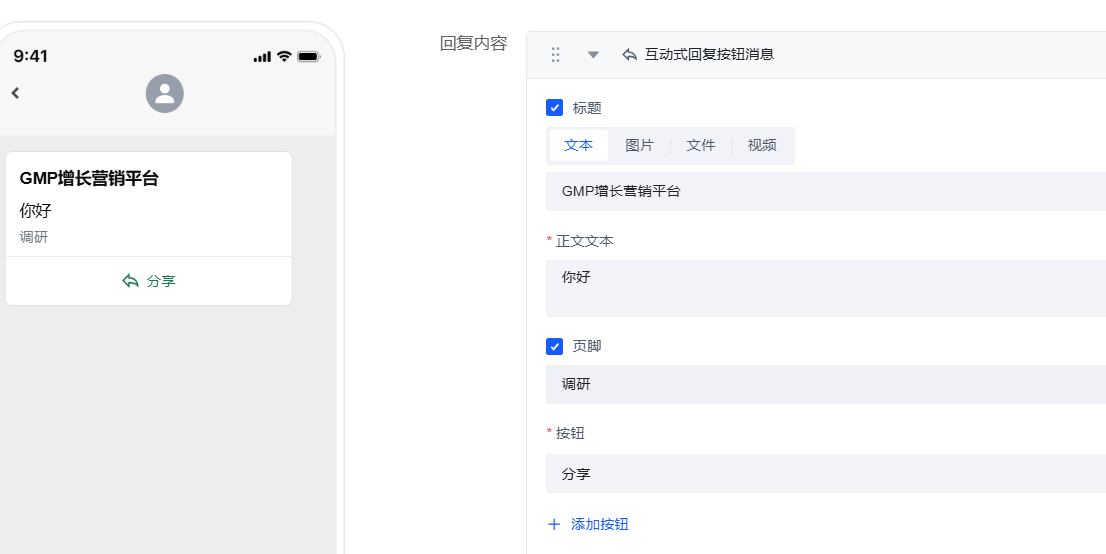The width and height of the screenshot is (1106, 554).
Task: Click the battery icon in phone status bar
Action: [x=308, y=57]
